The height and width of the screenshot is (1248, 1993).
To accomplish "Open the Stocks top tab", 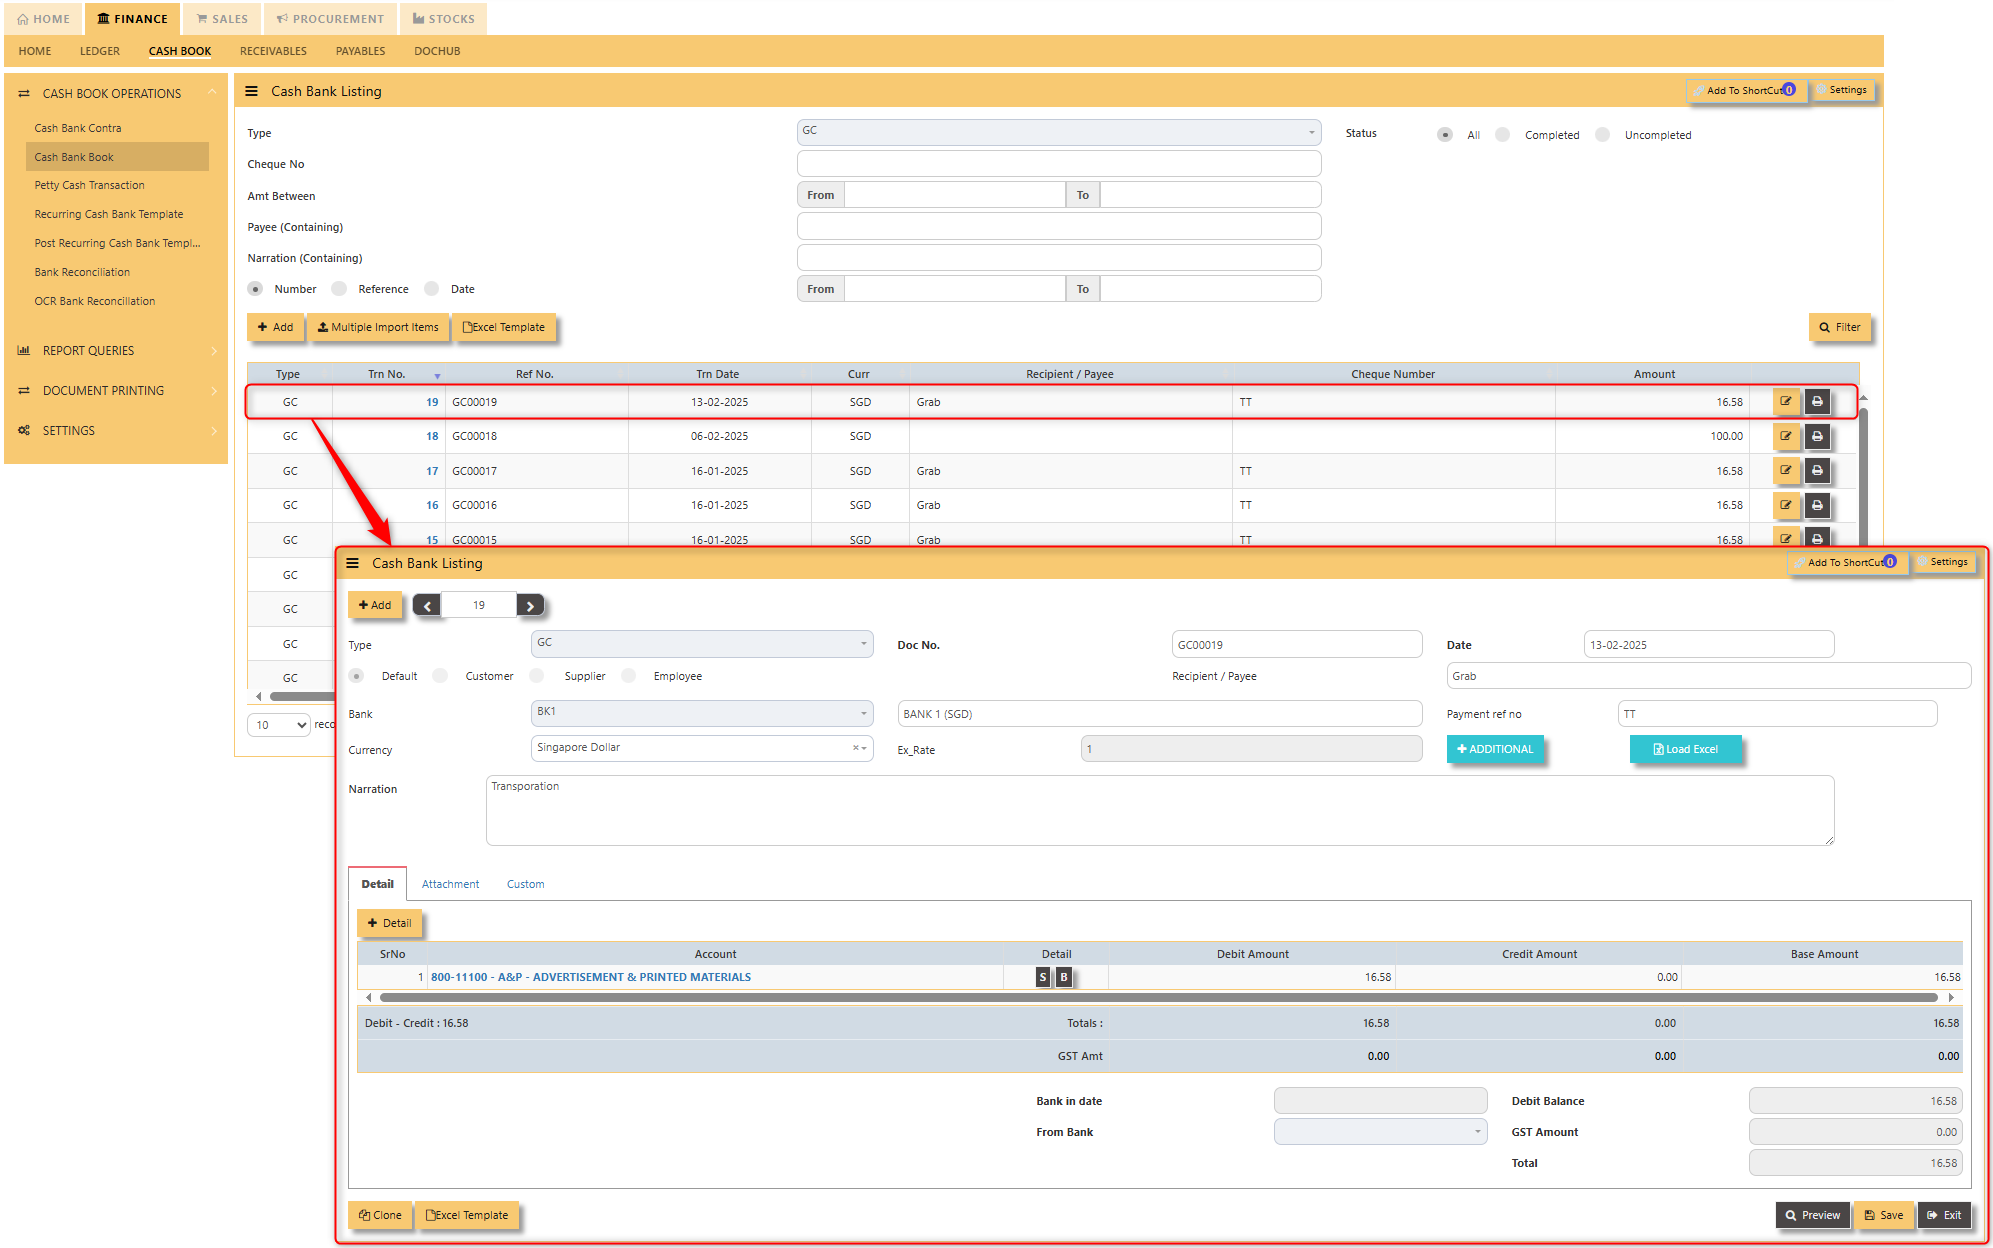I will (444, 19).
